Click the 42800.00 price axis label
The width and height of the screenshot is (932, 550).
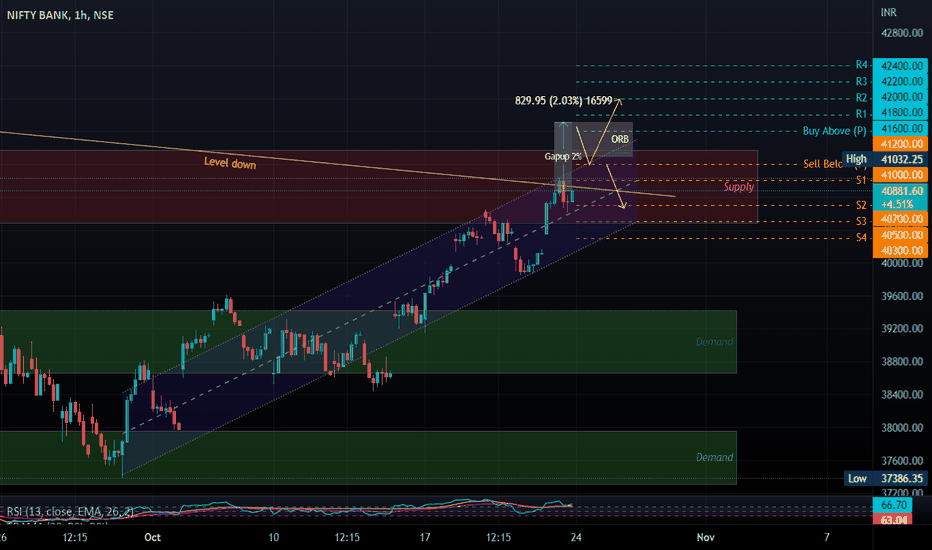pos(902,33)
